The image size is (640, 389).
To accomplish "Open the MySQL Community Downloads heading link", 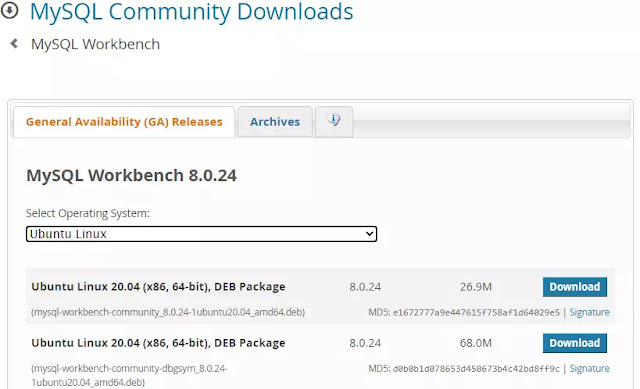I will coord(191,11).
